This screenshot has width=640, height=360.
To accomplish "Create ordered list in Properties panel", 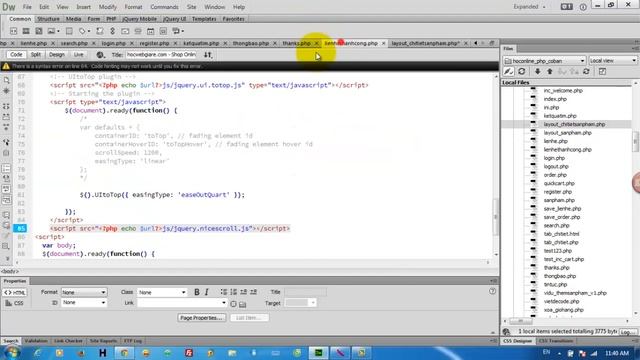I will (233, 292).
